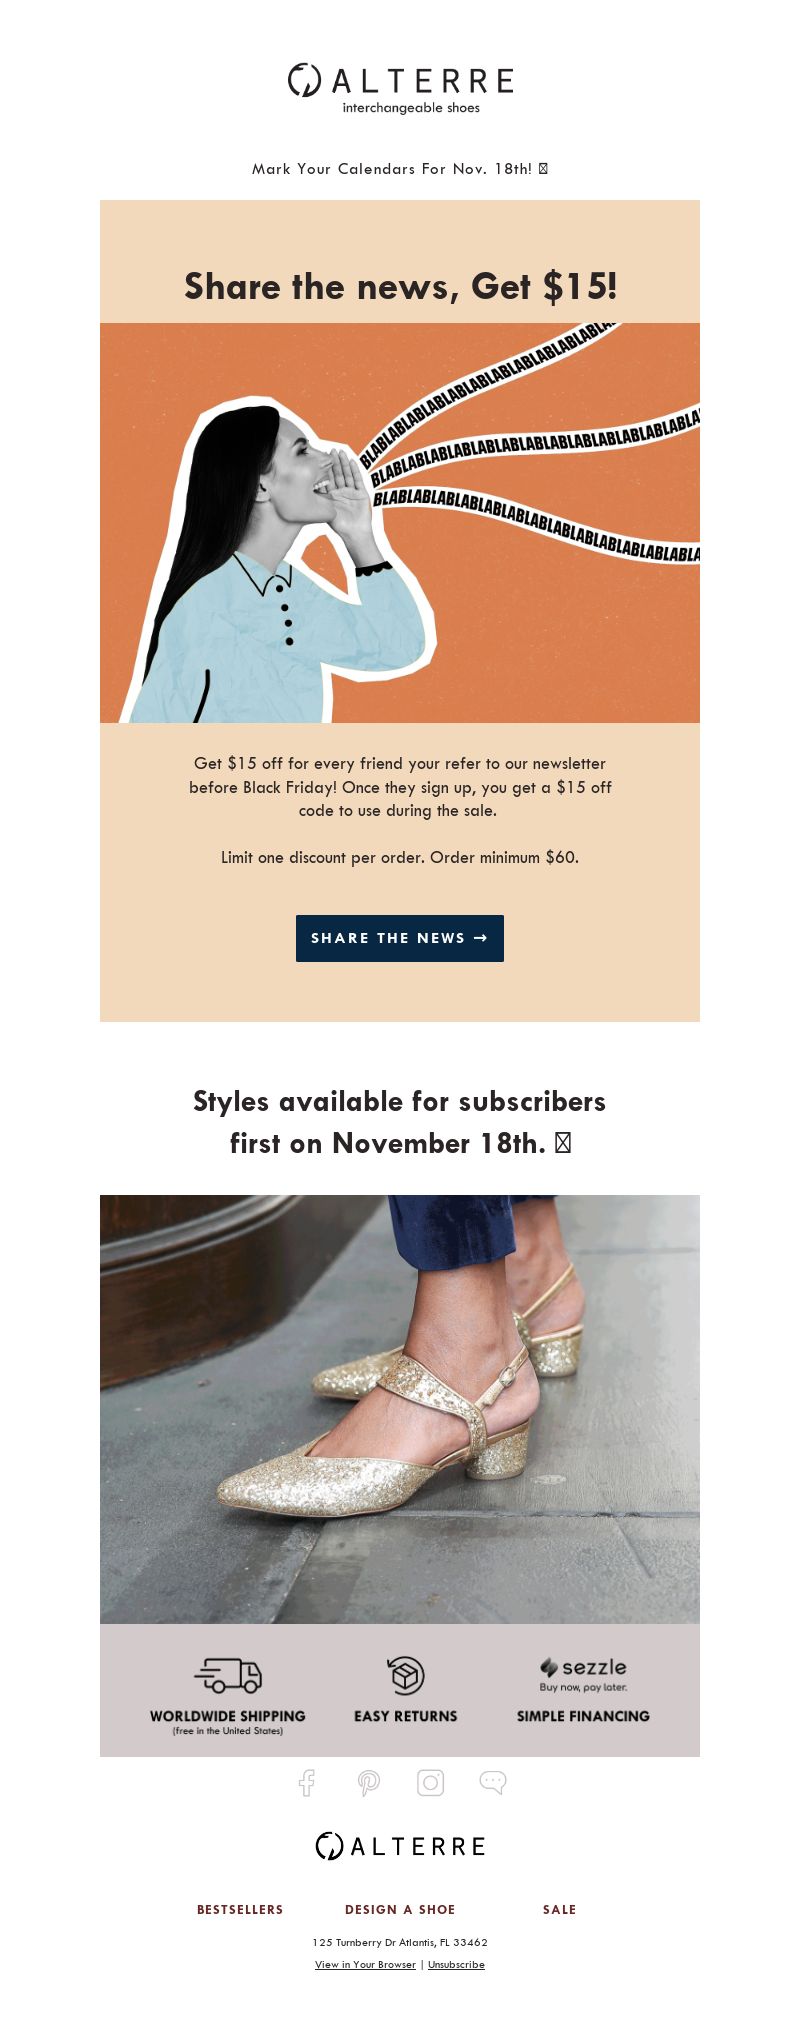Viewport: 800px width, 2020px height.
Task: Open the Facebook social icon
Action: pyautogui.click(x=307, y=1783)
